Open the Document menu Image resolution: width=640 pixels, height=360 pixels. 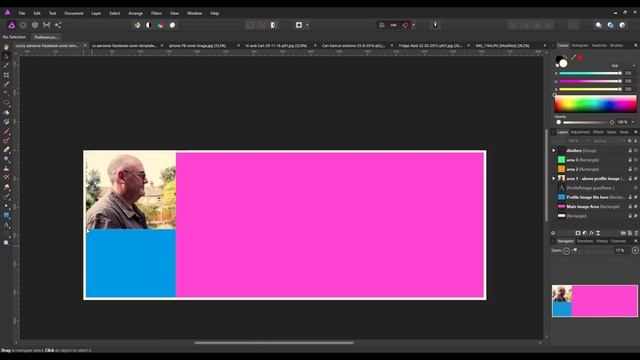(73, 13)
